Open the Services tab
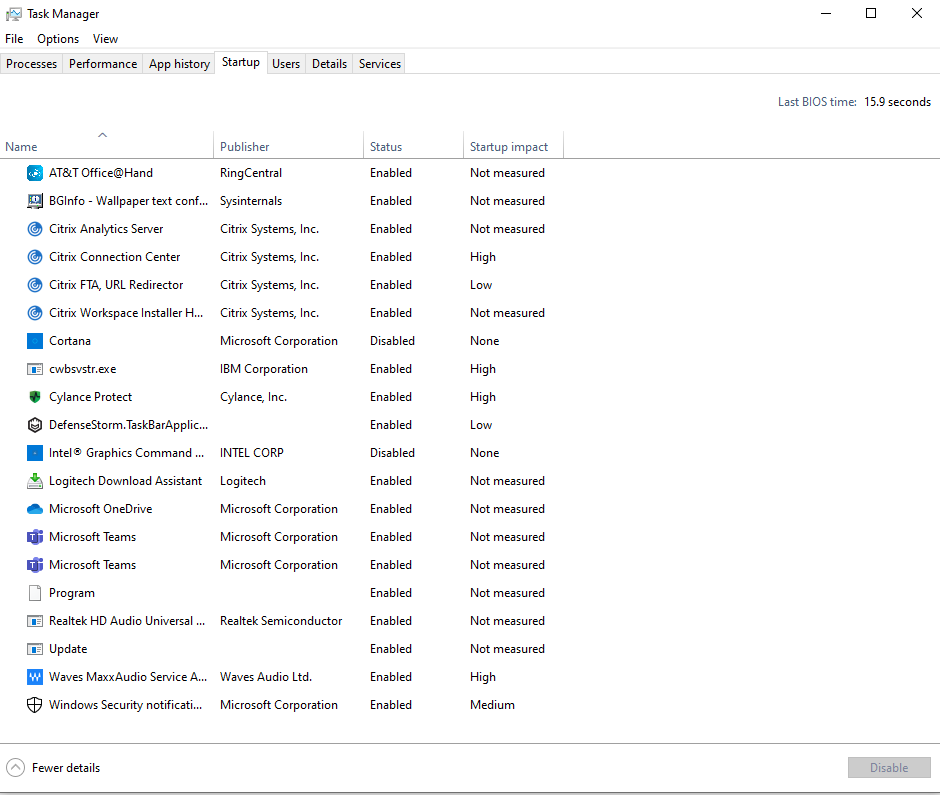Image resolution: width=940 pixels, height=795 pixels. 380,64
